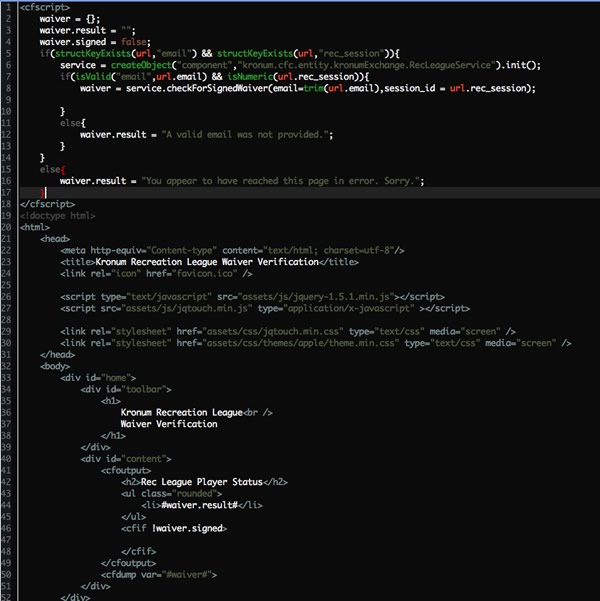
Task: Click the <div id="home"> tag
Action: 98,378
